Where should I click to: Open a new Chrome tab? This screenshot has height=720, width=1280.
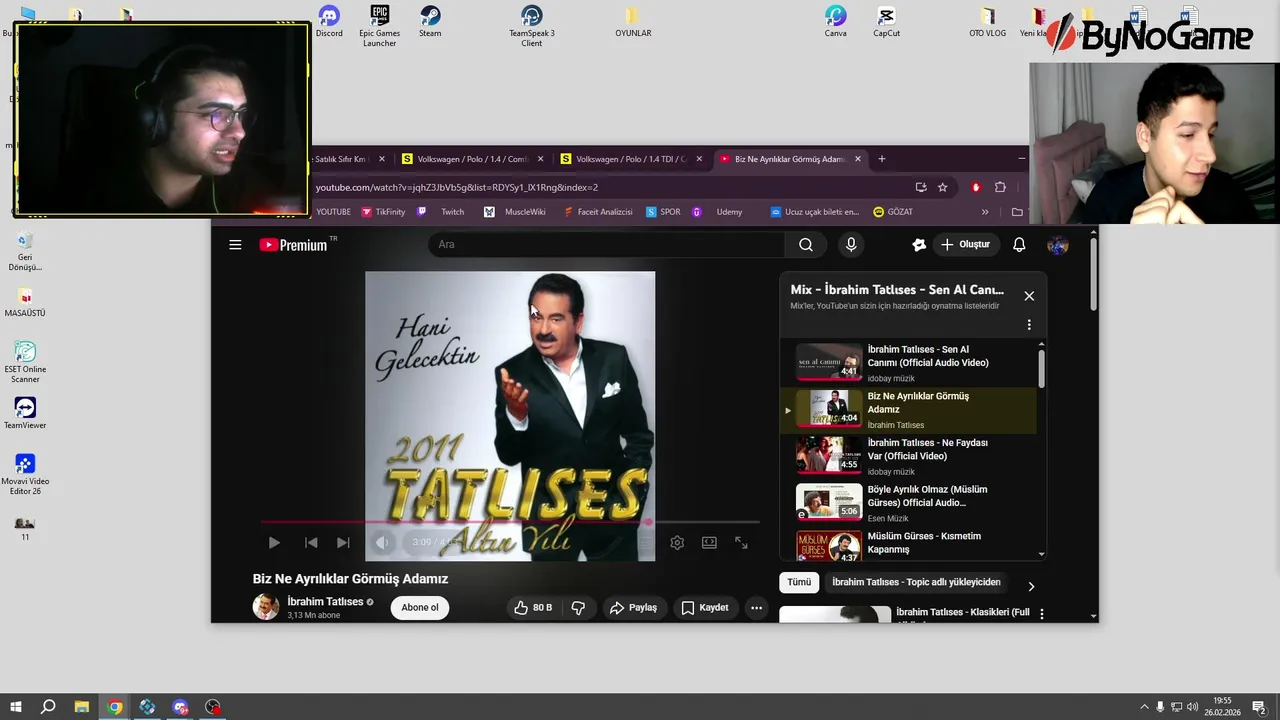tap(881, 159)
